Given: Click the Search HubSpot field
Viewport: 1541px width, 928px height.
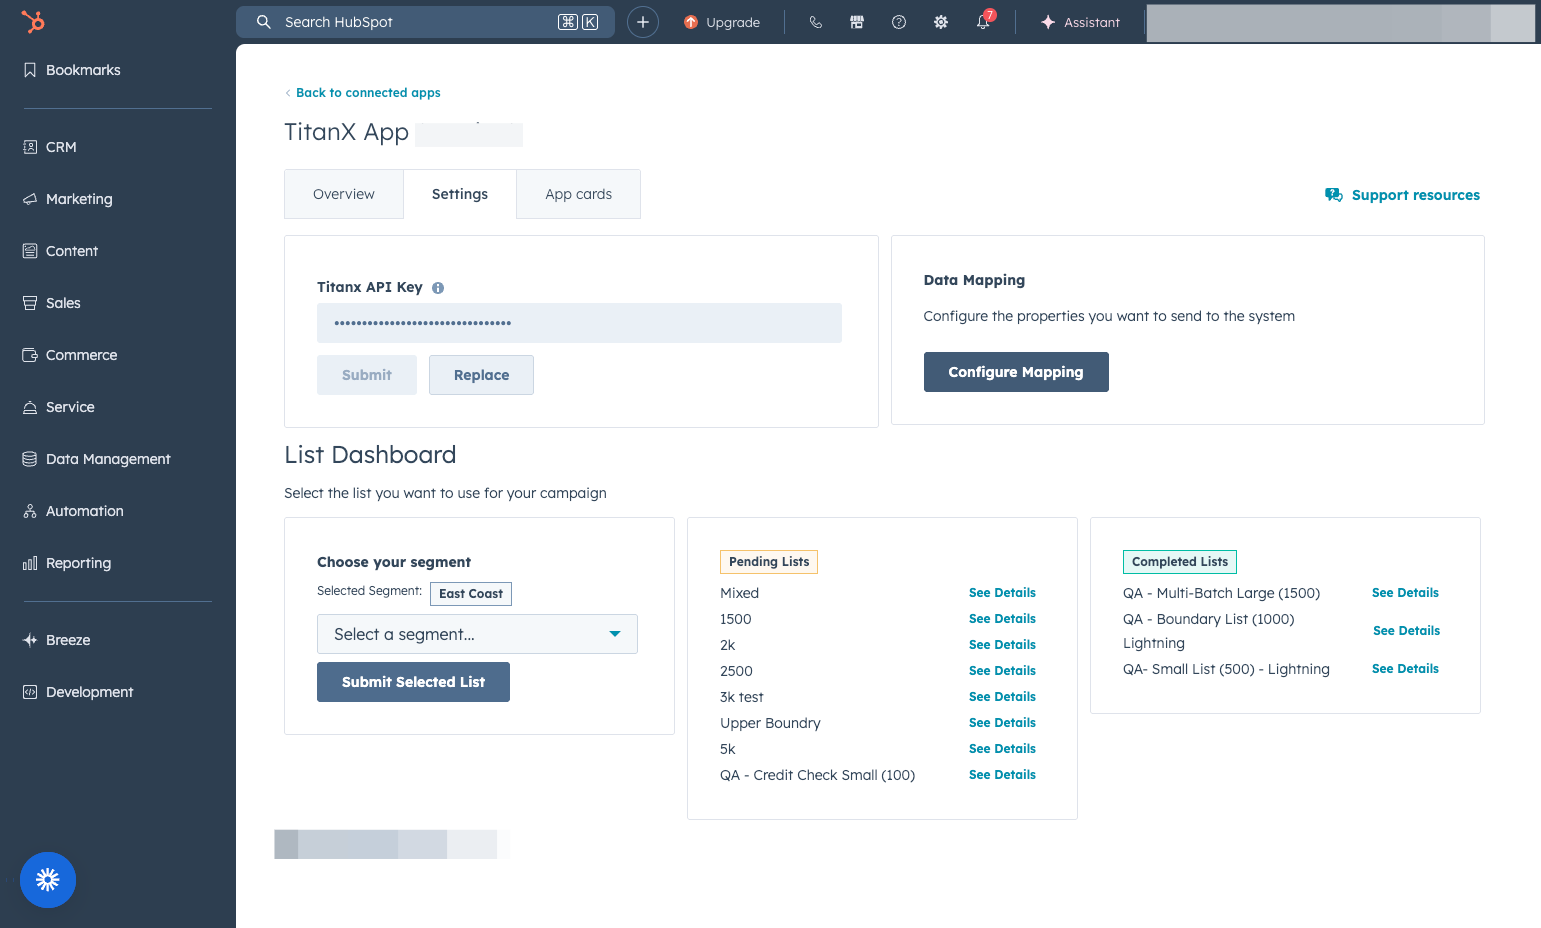Looking at the screenshot, I should pos(425,22).
